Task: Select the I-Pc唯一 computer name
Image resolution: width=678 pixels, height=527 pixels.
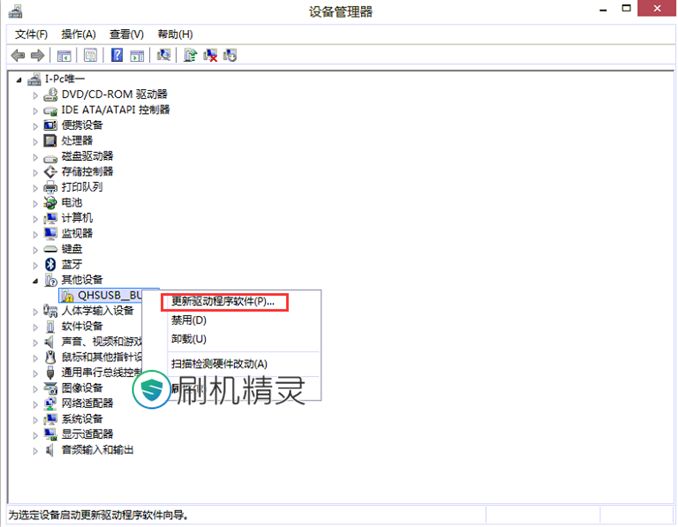Action: click(x=64, y=79)
